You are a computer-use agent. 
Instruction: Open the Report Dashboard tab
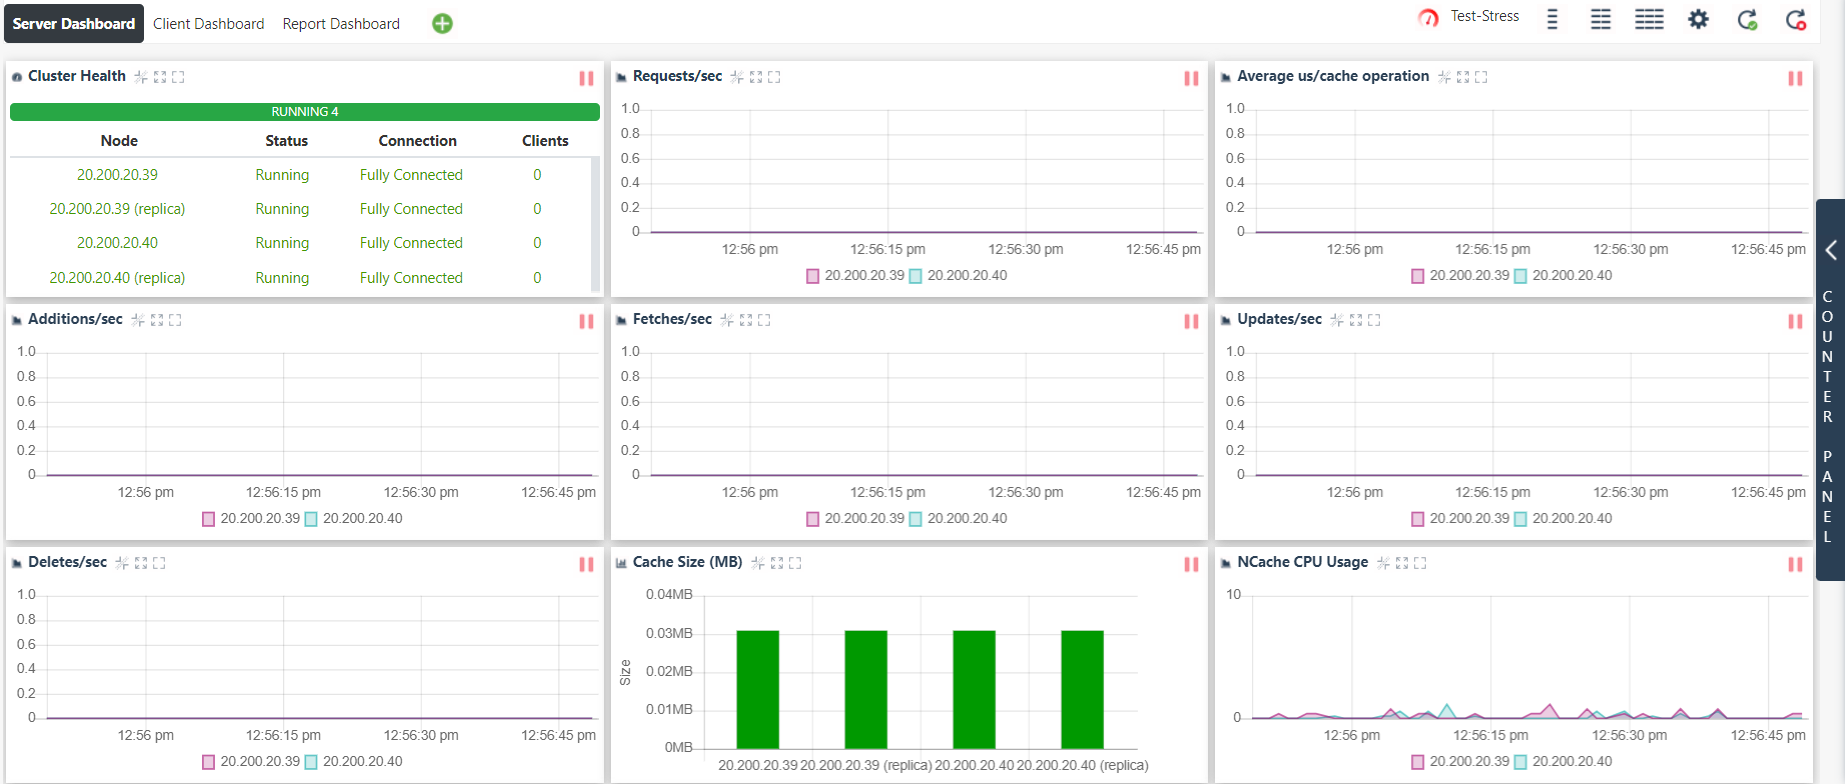coord(341,23)
